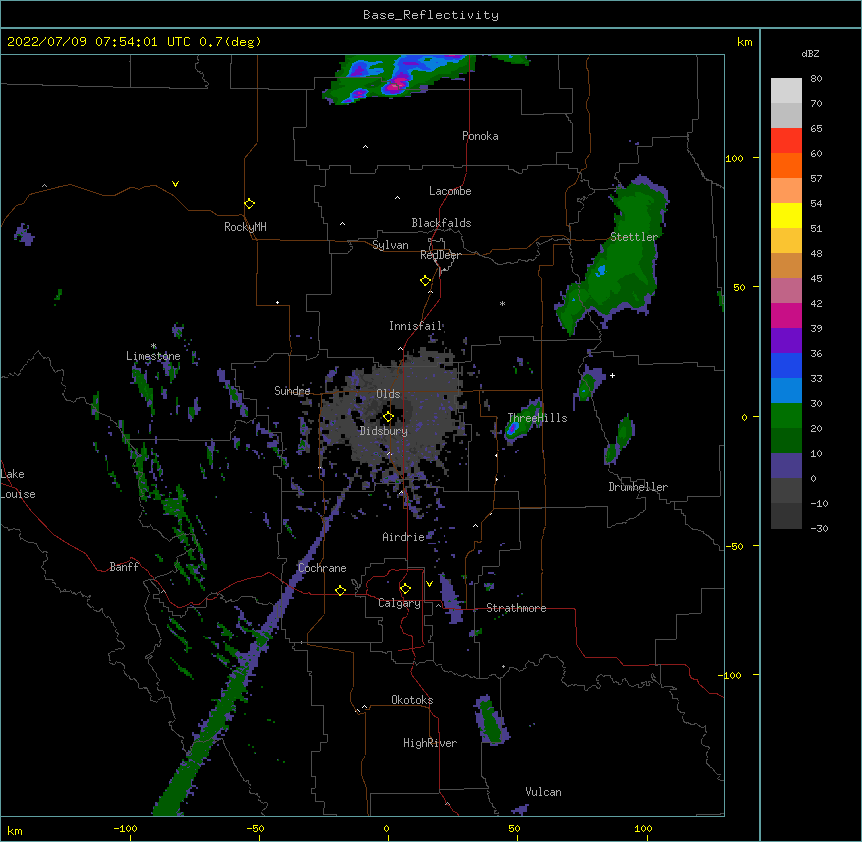Click the yellow diamond marker above Calgary label
The height and width of the screenshot is (842, 862).
click(405, 589)
